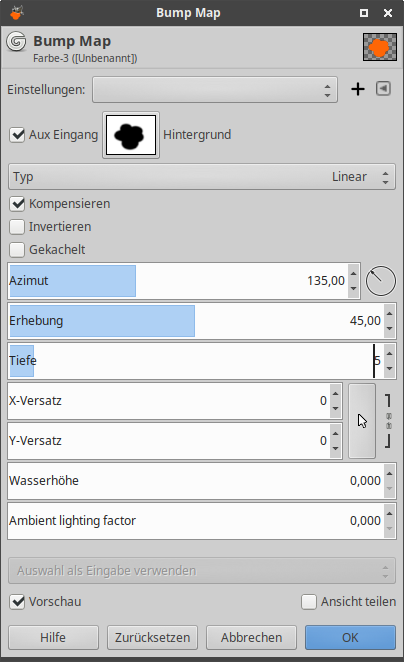This screenshot has height=662, width=404.
Task: Increase Tiefe with the up arrow
Action: pyautogui.click(x=390, y=354)
